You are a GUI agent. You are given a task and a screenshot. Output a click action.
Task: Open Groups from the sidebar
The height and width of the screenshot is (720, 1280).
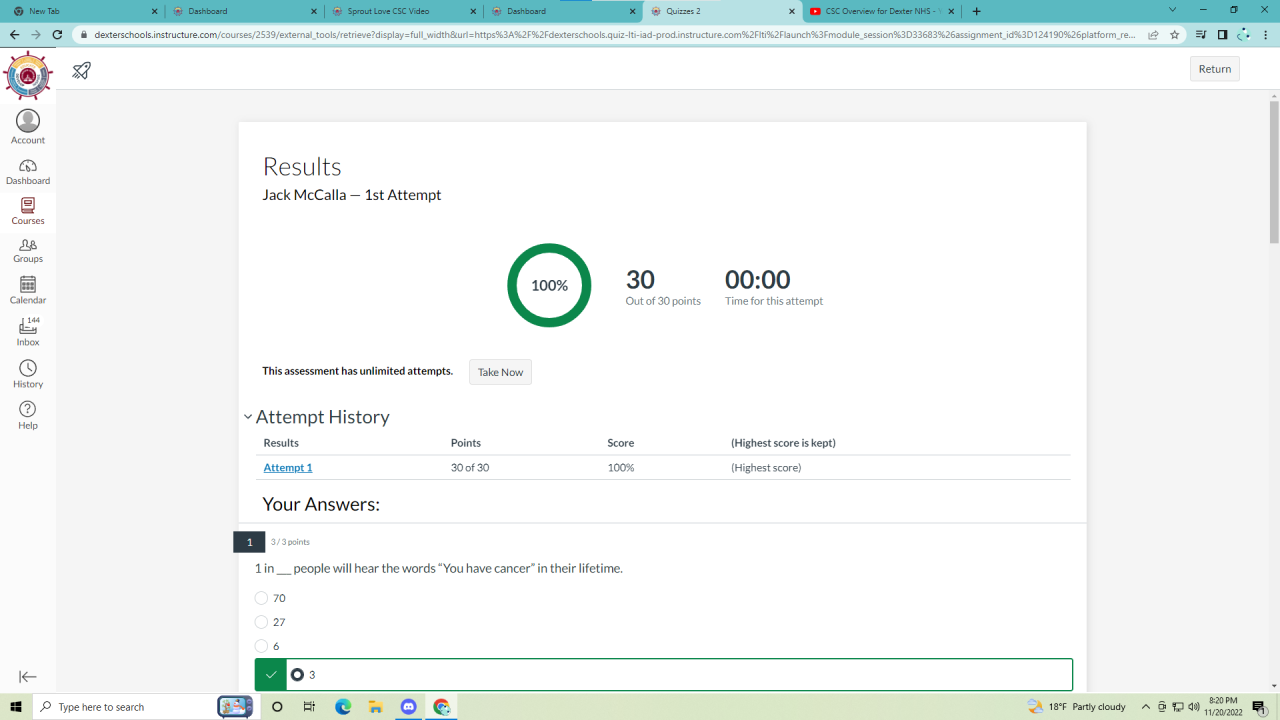pos(28,250)
